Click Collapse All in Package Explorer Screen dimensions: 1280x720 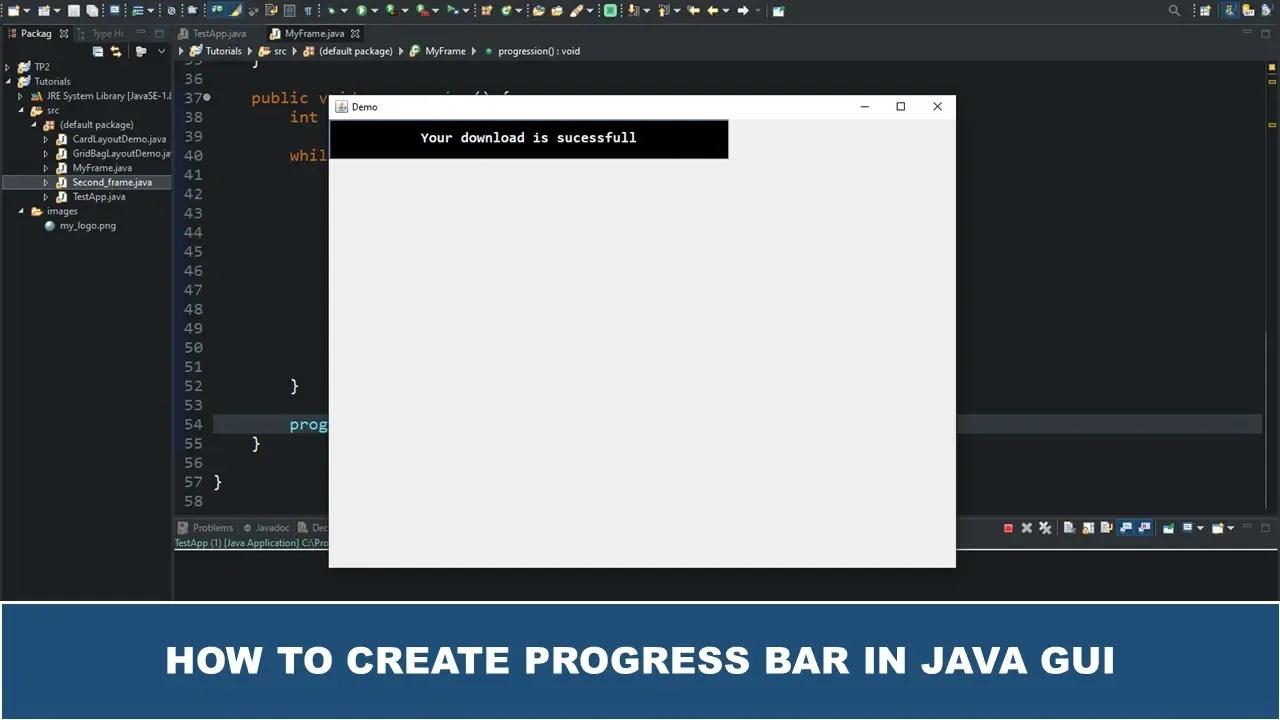coord(98,52)
